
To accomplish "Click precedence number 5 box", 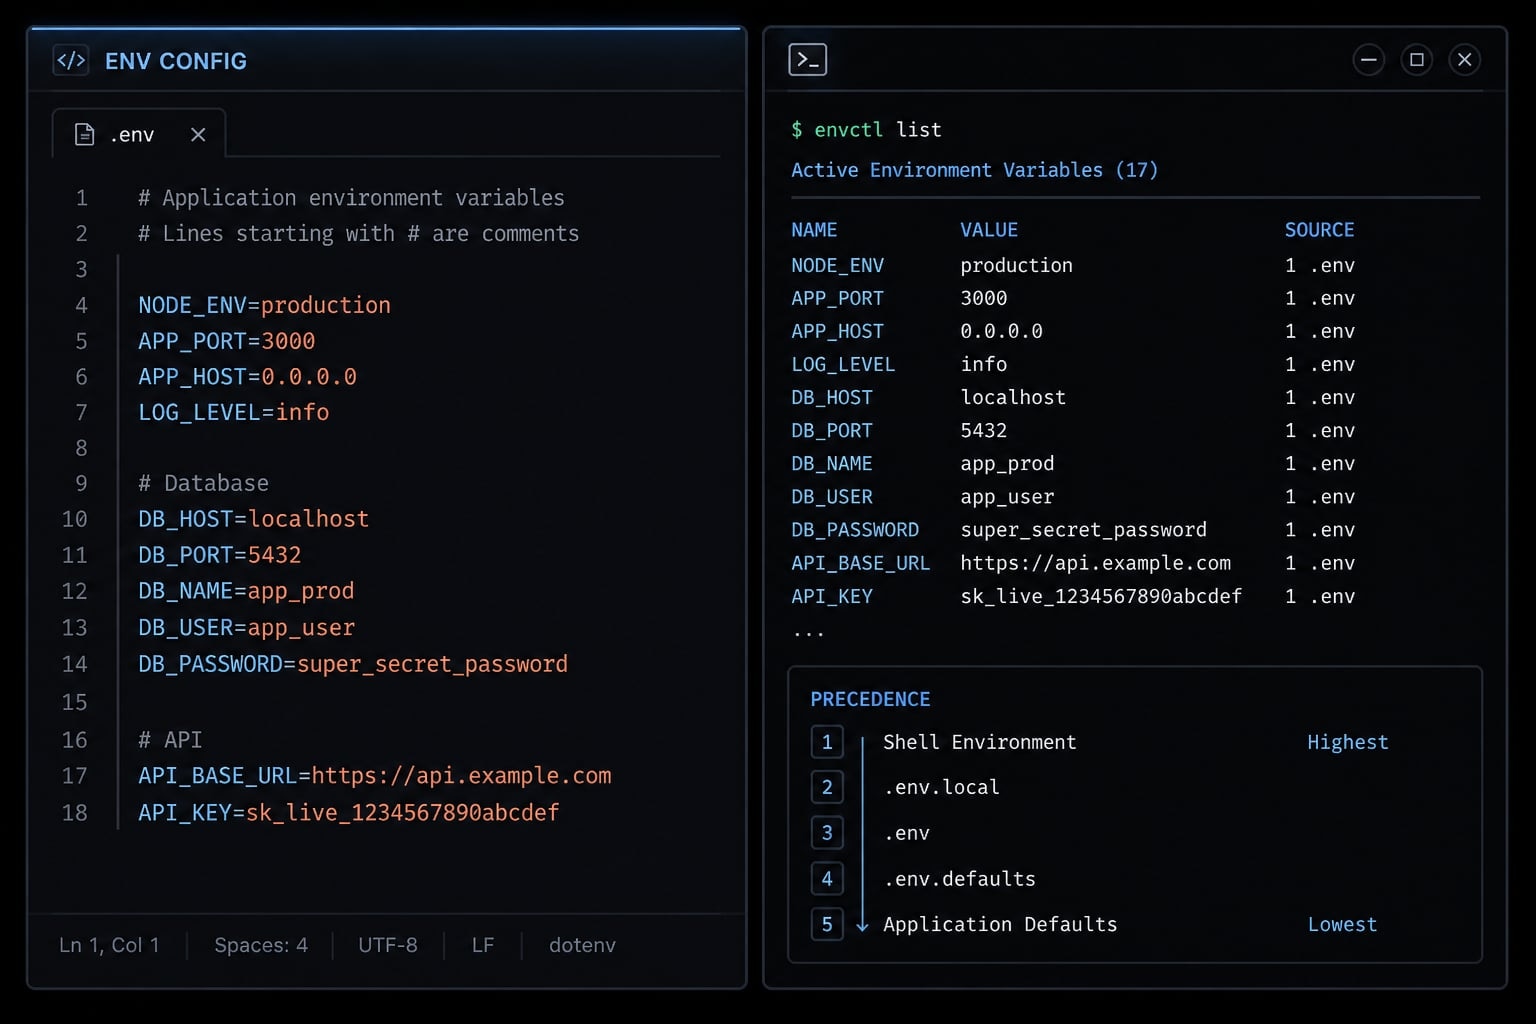I will (827, 924).
